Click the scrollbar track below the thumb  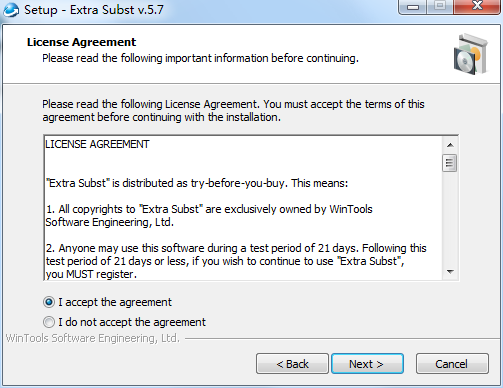[x=450, y=218]
